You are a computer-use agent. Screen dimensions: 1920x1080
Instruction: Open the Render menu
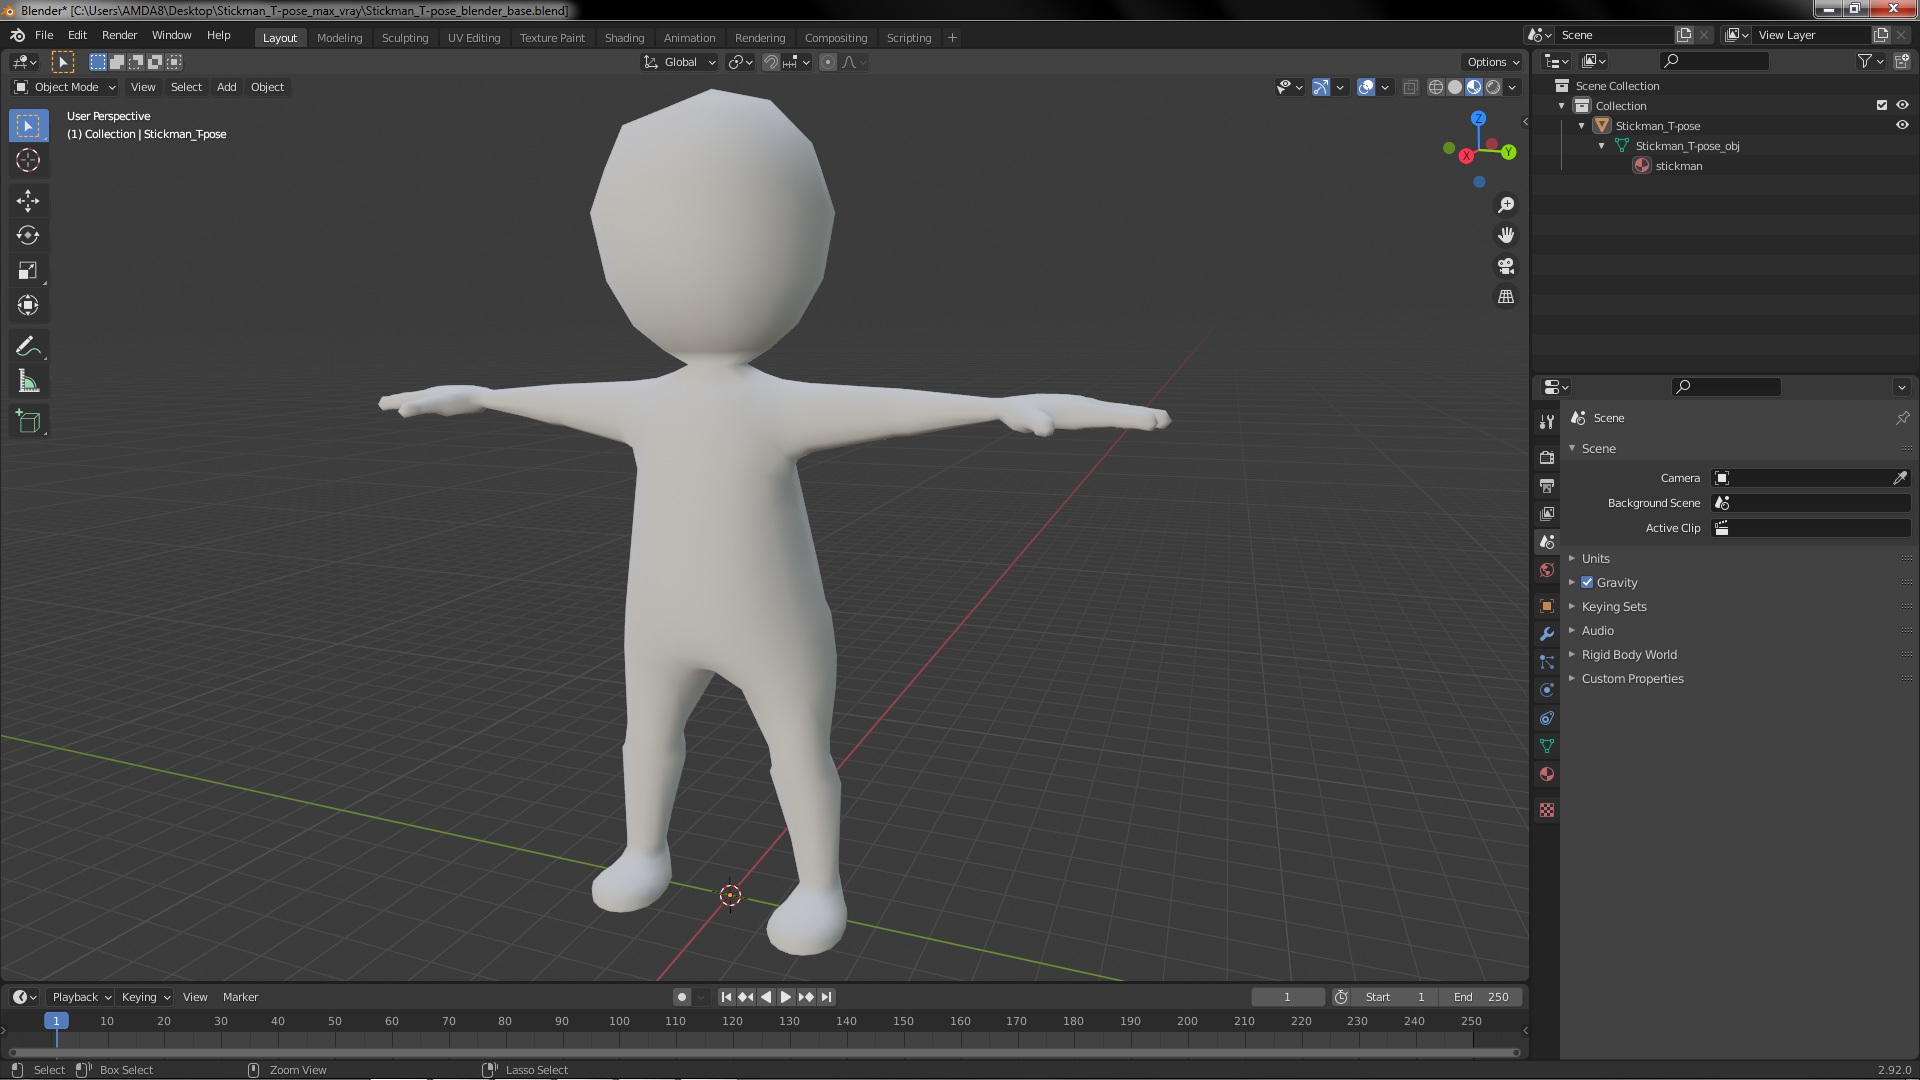click(x=119, y=35)
